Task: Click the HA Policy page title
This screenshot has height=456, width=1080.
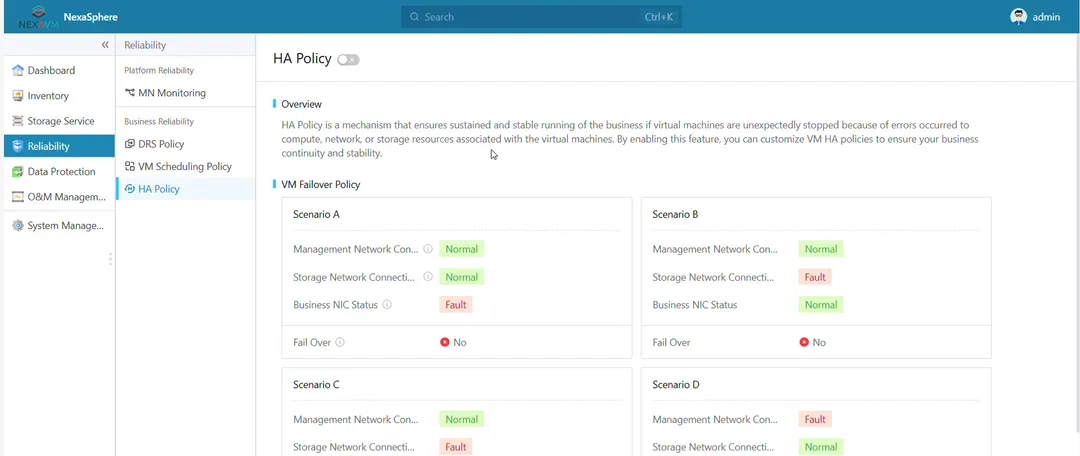Action: pyautogui.click(x=302, y=59)
